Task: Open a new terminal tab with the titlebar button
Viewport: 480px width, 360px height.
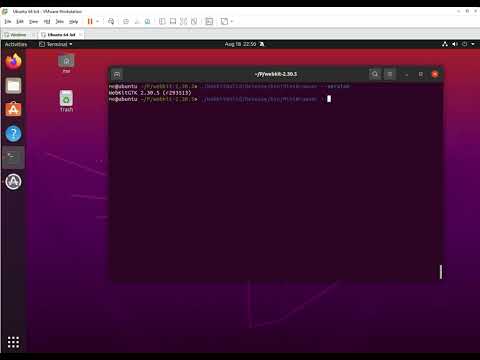Action: [x=117, y=74]
